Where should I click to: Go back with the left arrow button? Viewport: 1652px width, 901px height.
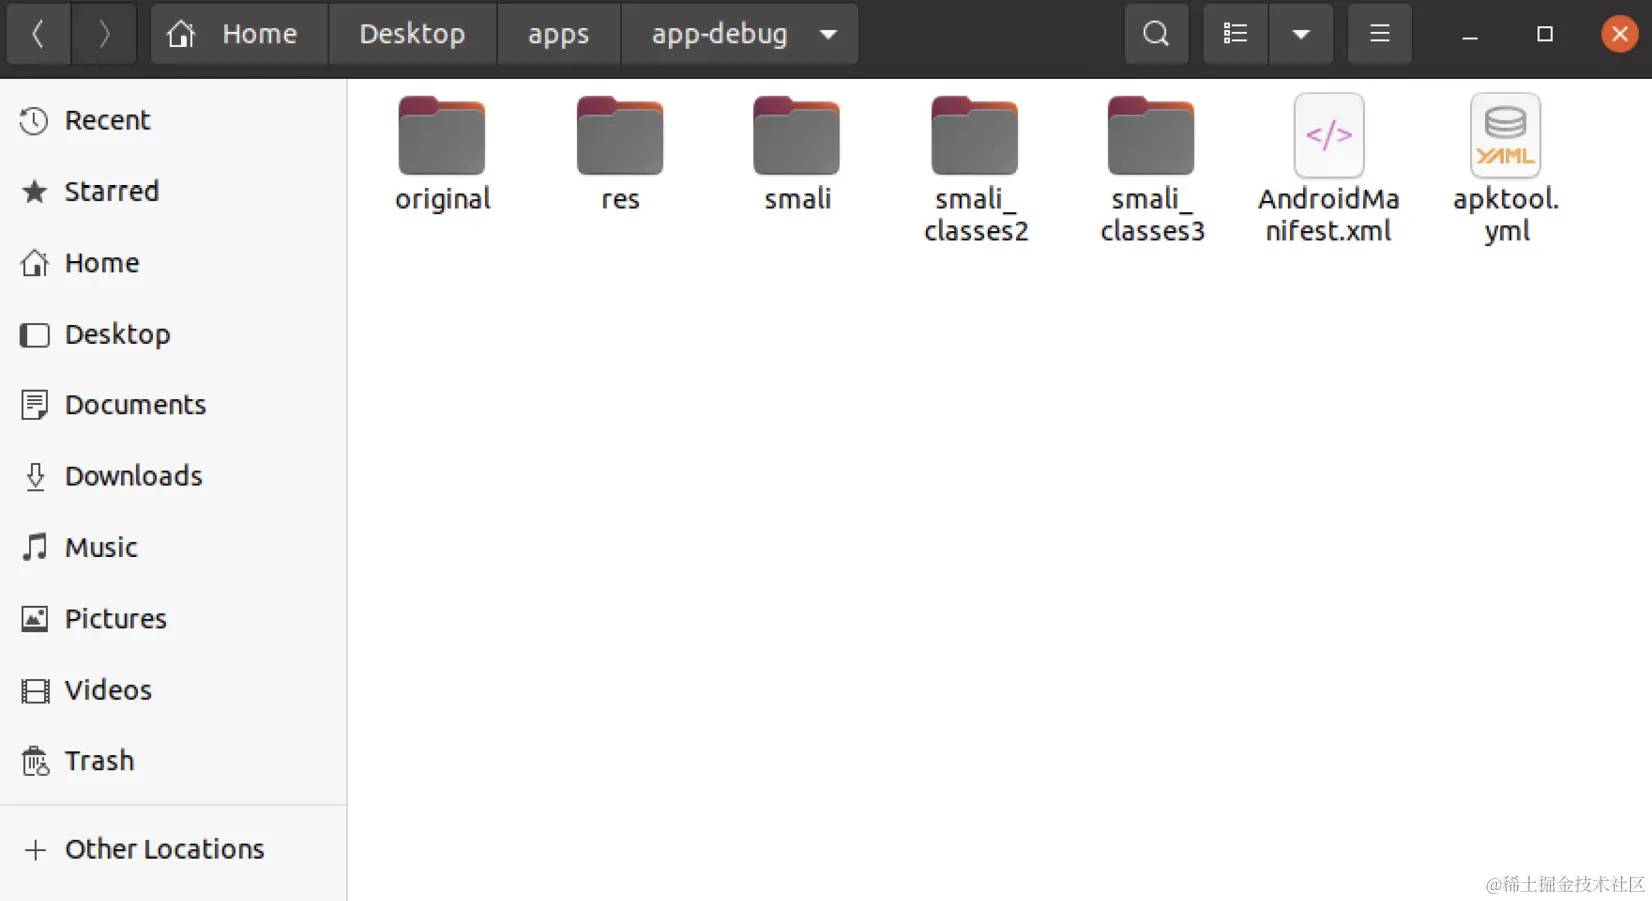pos(38,34)
